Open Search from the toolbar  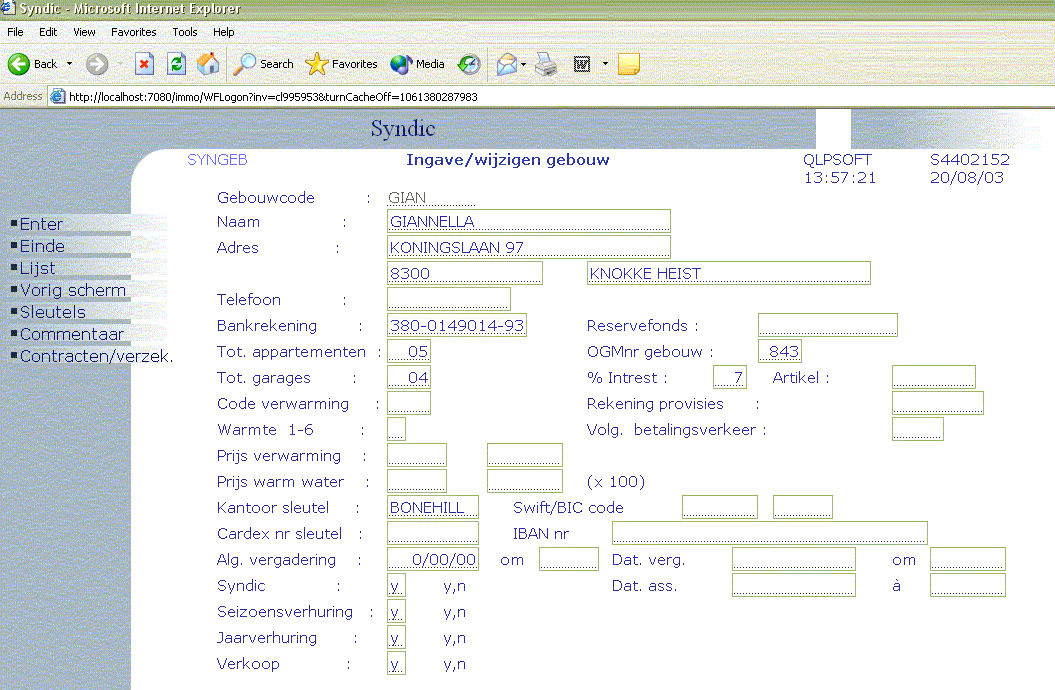(x=264, y=64)
